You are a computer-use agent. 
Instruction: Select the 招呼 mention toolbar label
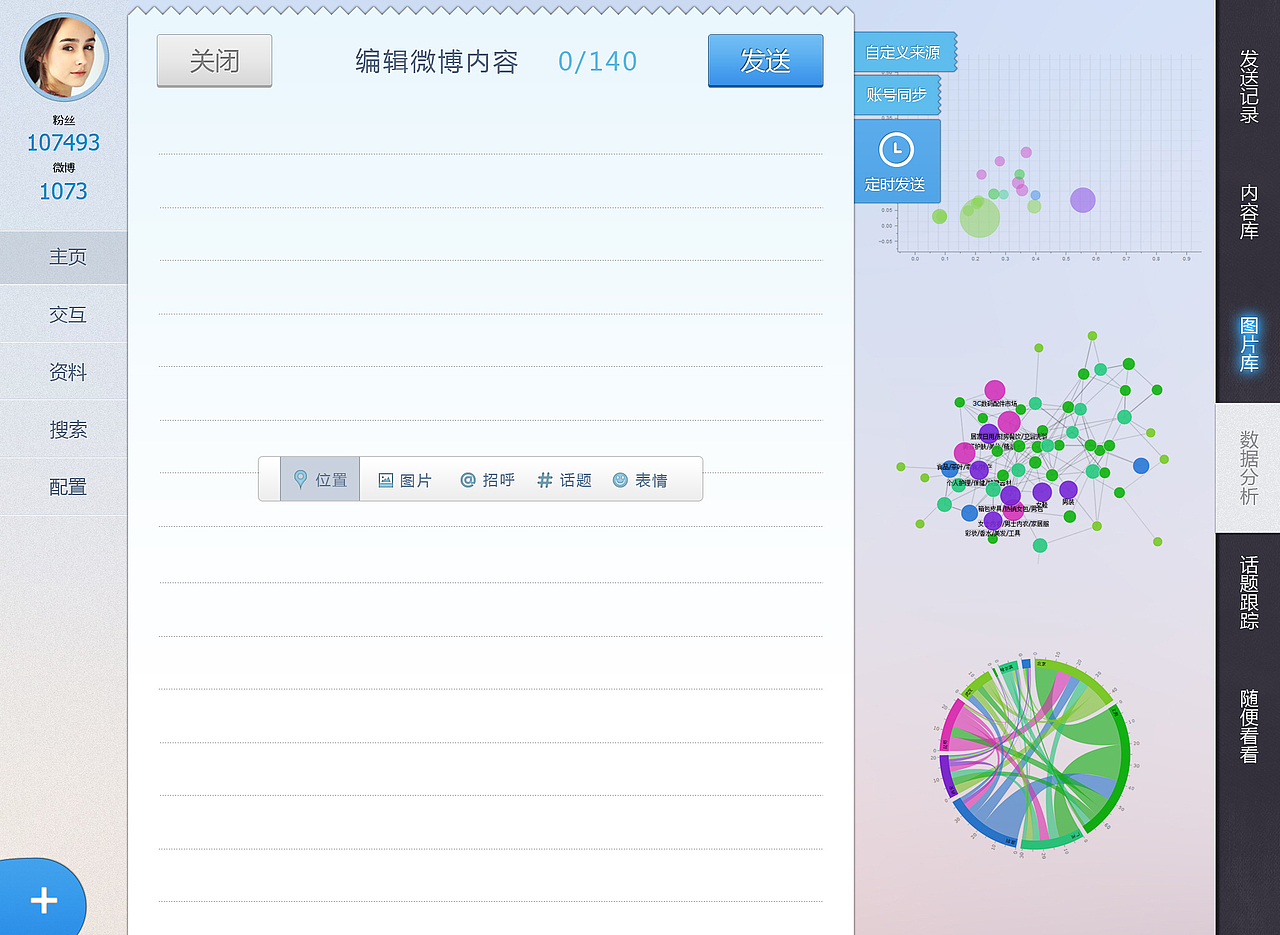tap(499, 481)
